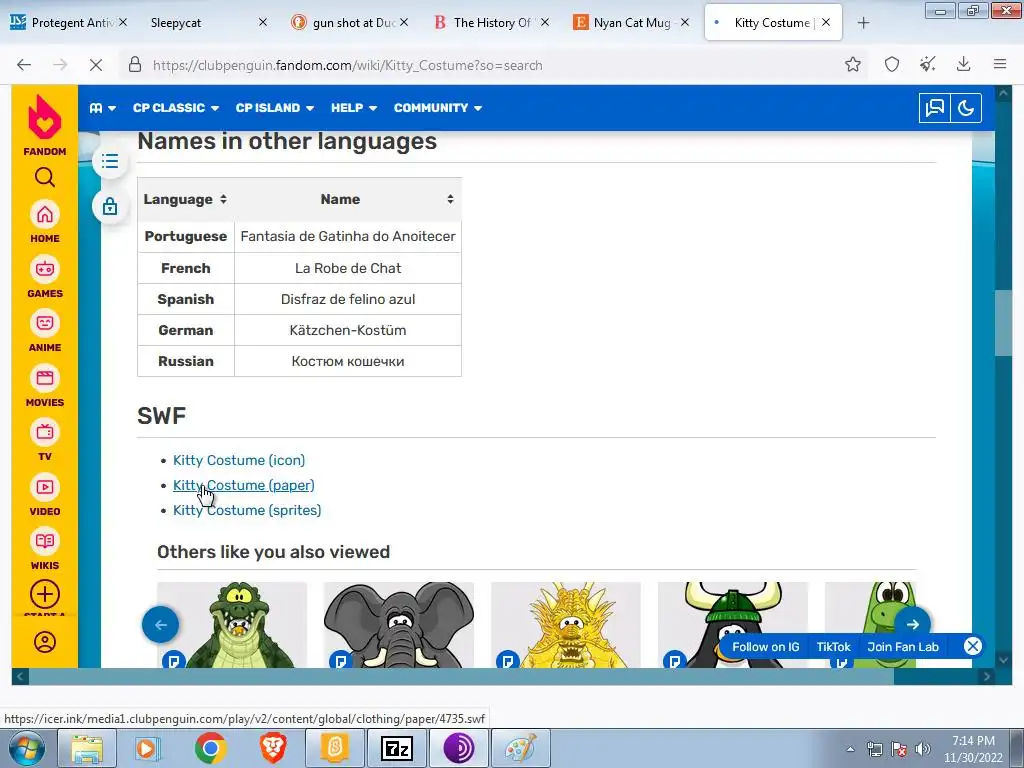
Task: Click Follow on IG link
Action: click(765, 647)
